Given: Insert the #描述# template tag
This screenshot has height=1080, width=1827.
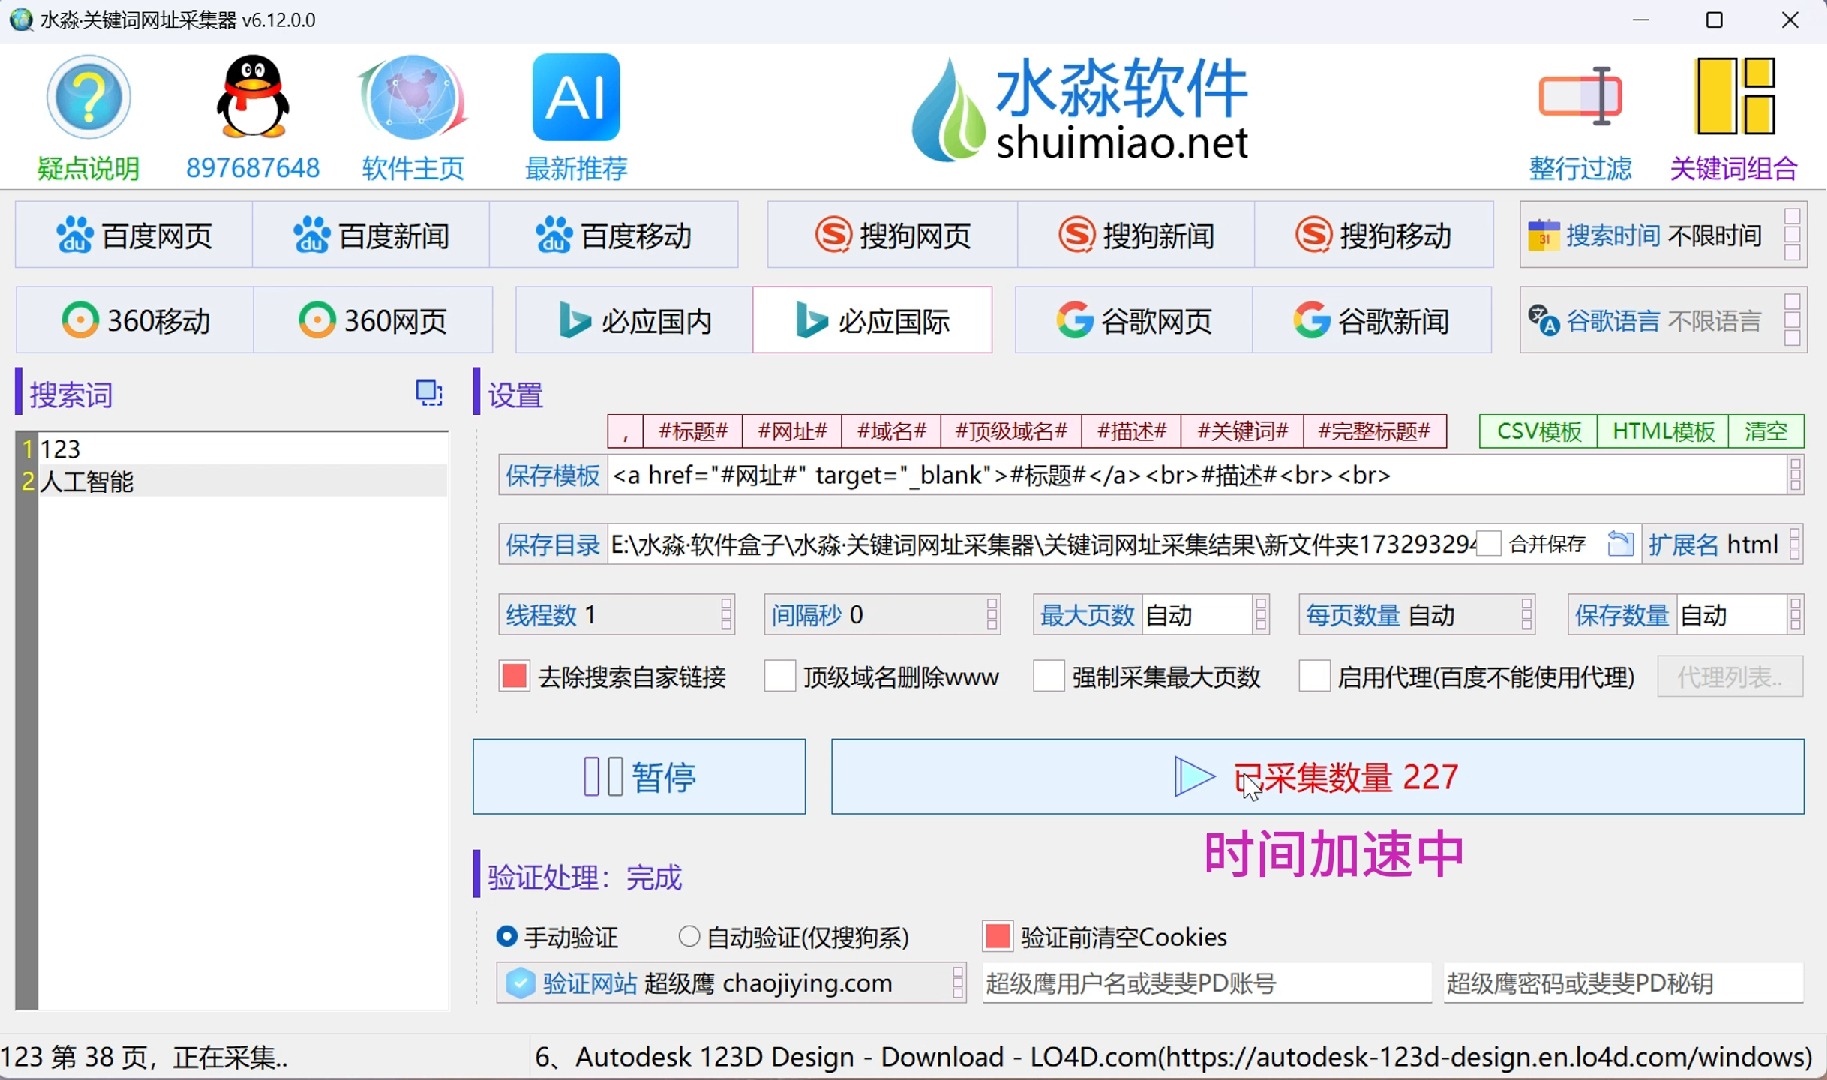Looking at the screenshot, I should click(x=1132, y=431).
